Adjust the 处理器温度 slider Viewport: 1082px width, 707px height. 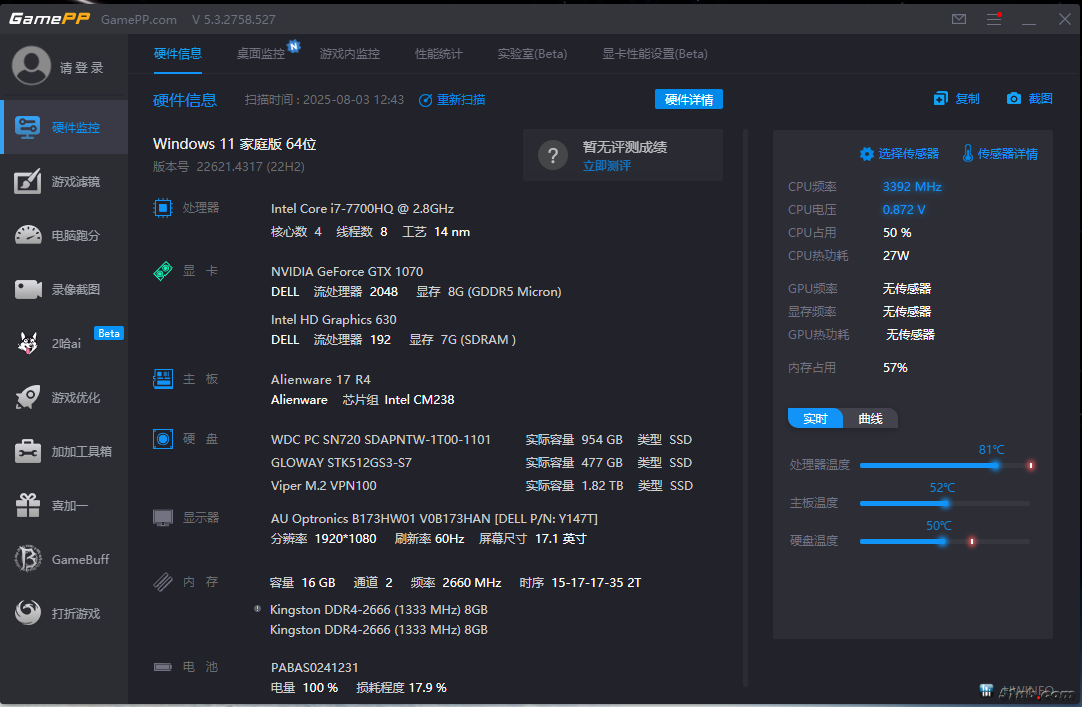click(994, 465)
